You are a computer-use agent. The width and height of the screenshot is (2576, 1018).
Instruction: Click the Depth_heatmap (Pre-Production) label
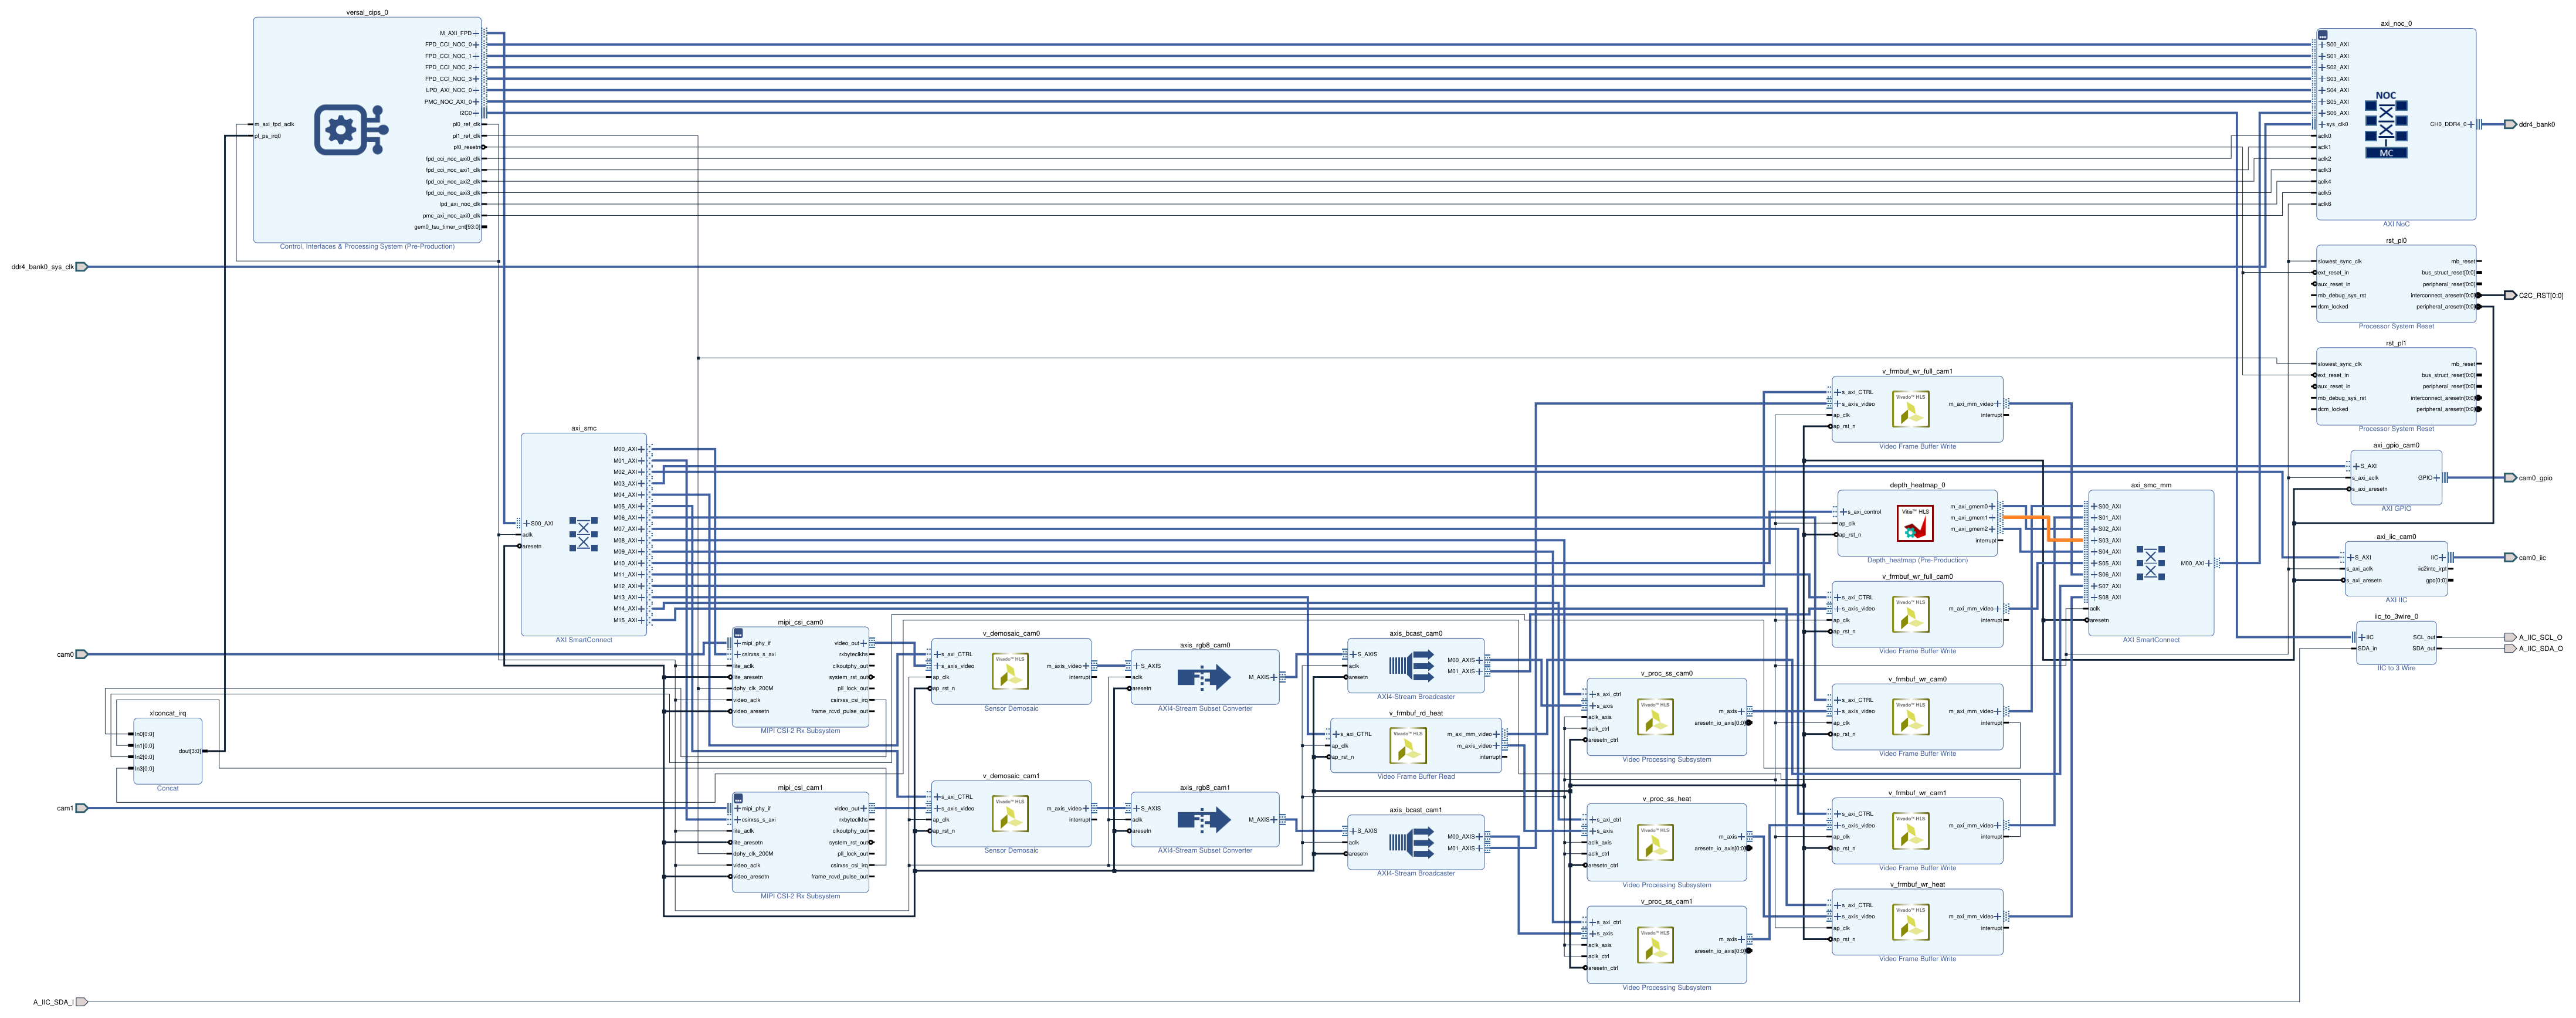1917,560
